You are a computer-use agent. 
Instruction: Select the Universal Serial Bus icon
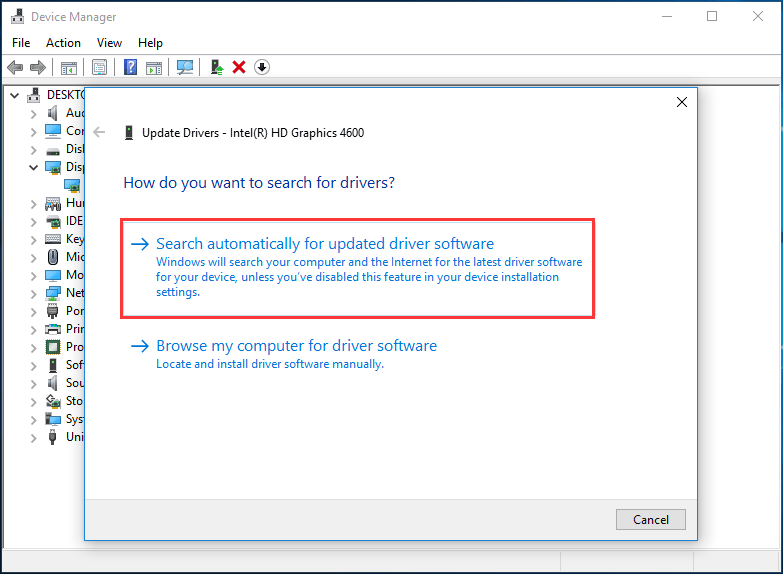(x=52, y=437)
